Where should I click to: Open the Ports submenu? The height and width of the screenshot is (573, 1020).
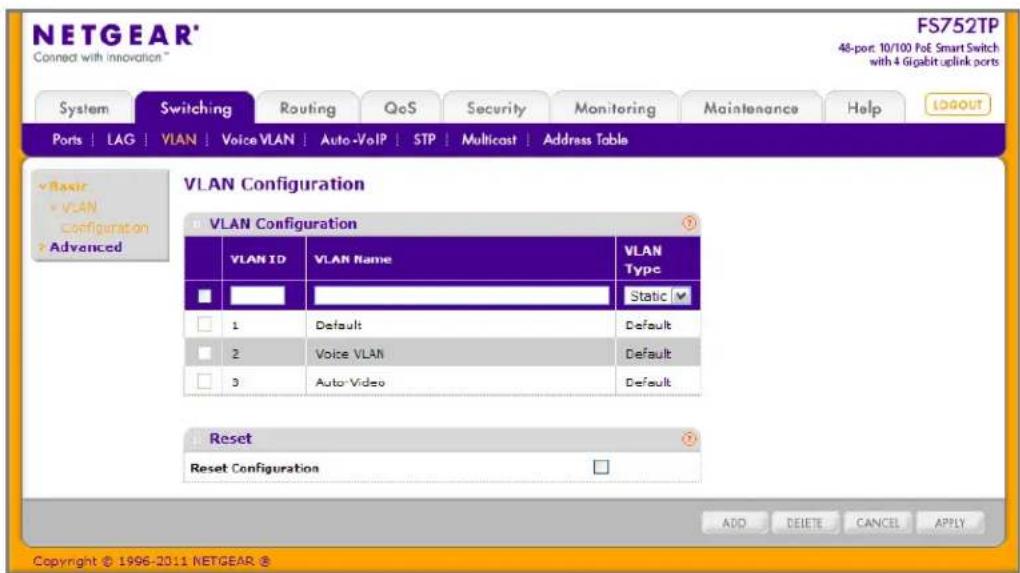(x=67, y=139)
